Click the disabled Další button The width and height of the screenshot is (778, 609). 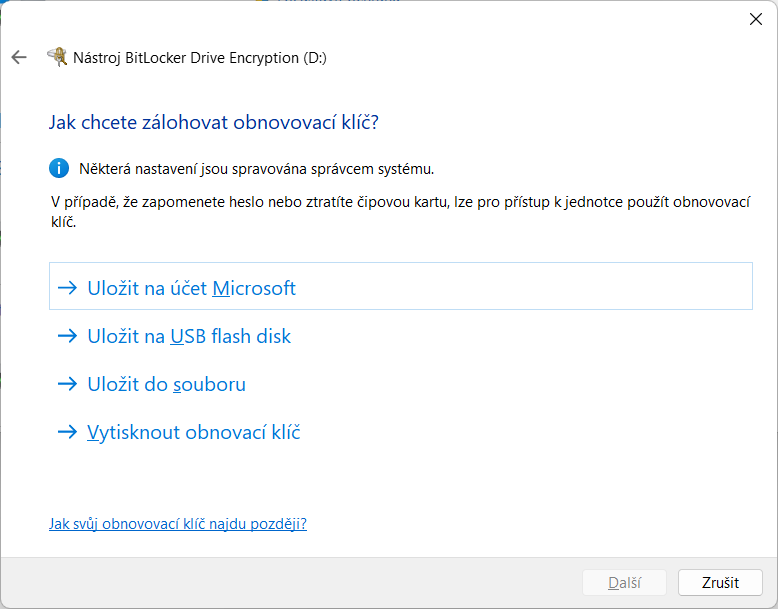pos(624,582)
